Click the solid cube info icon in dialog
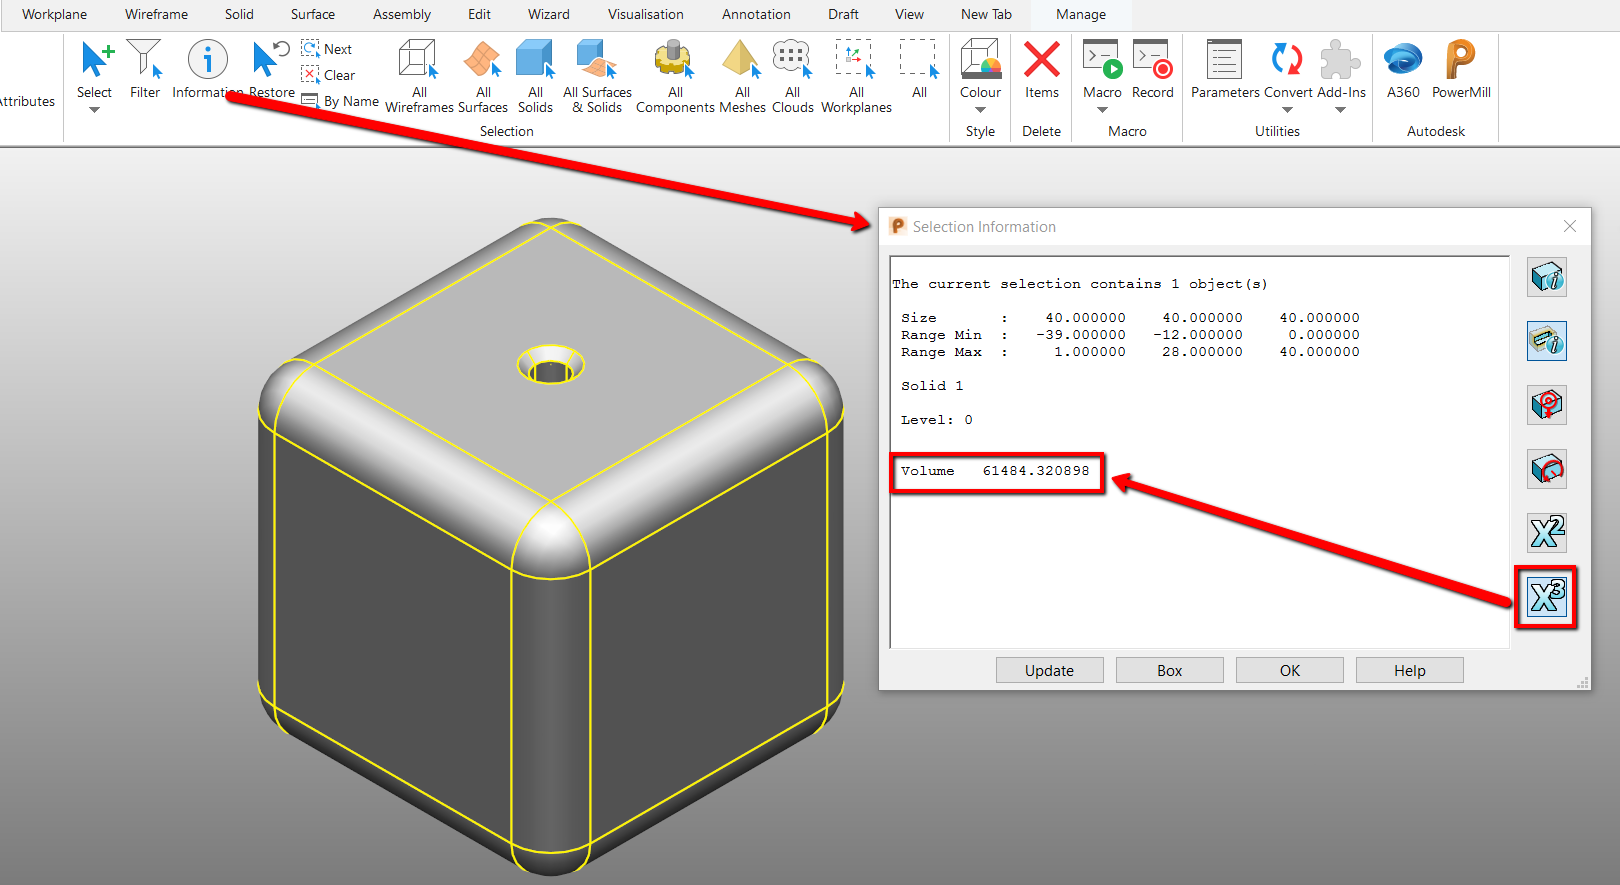This screenshot has height=885, width=1620. (x=1547, y=277)
